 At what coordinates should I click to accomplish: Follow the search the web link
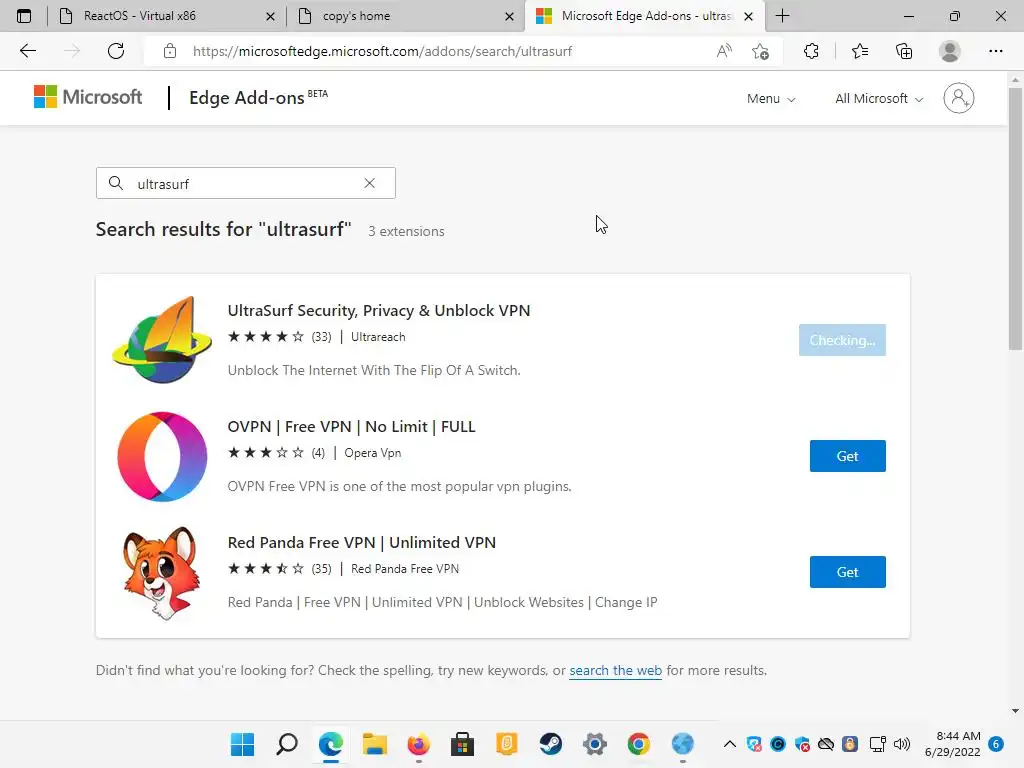coord(616,671)
